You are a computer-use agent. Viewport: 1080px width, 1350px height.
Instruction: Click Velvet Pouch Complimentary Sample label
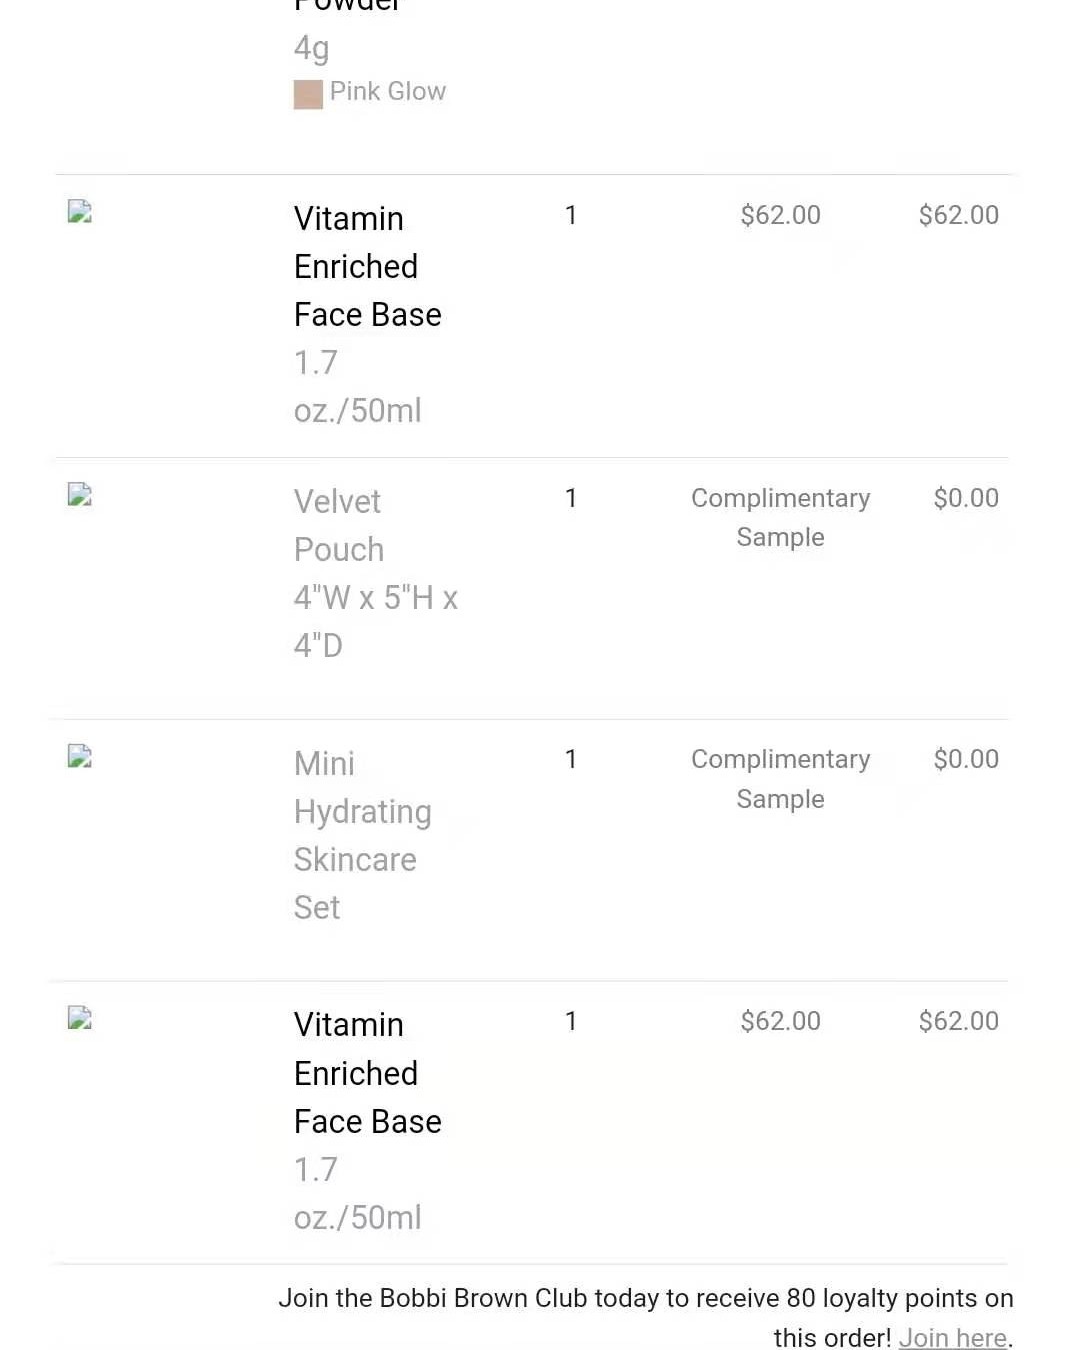click(x=780, y=517)
